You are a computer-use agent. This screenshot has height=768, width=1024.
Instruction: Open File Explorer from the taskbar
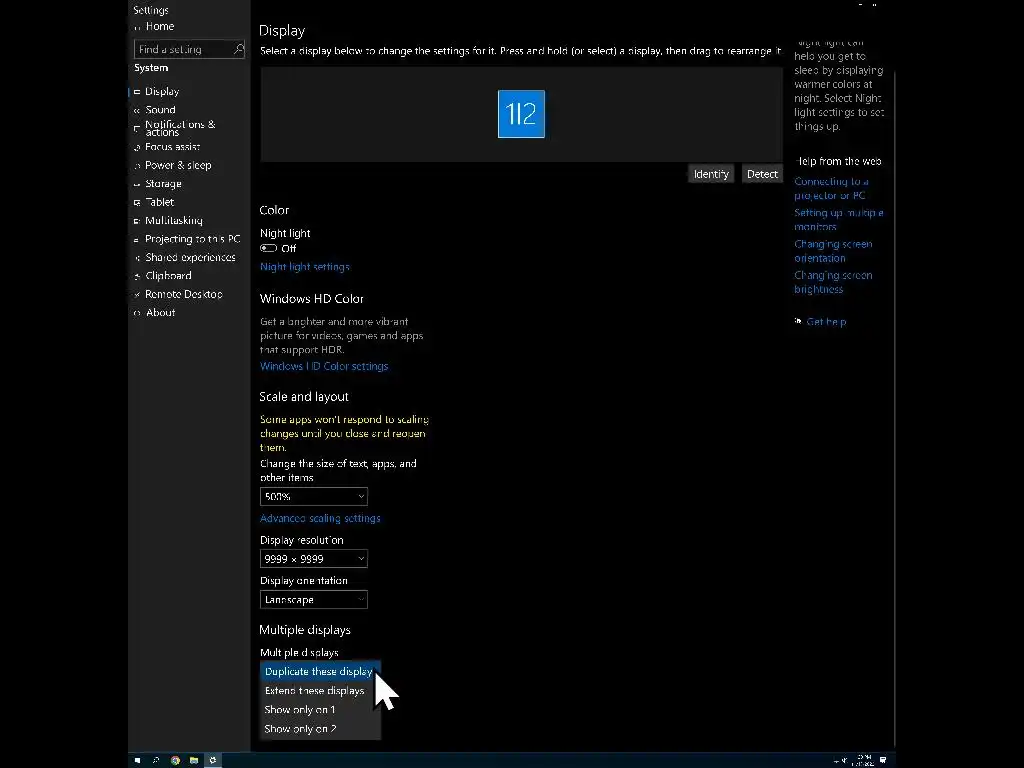194,760
